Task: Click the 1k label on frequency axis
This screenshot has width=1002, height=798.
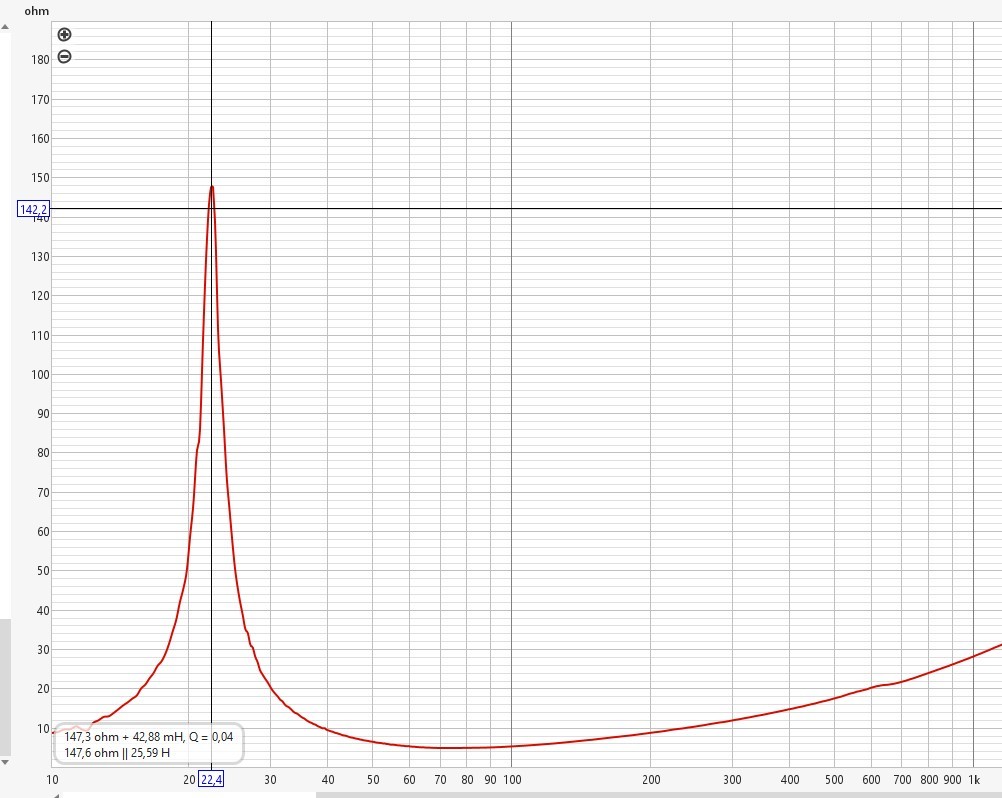Action: click(x=973, y=780)
